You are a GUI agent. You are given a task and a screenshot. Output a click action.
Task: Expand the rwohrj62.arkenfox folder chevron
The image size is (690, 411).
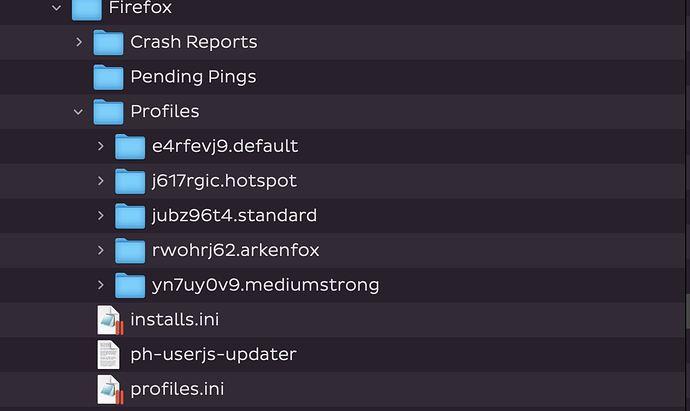coord(100,250)
